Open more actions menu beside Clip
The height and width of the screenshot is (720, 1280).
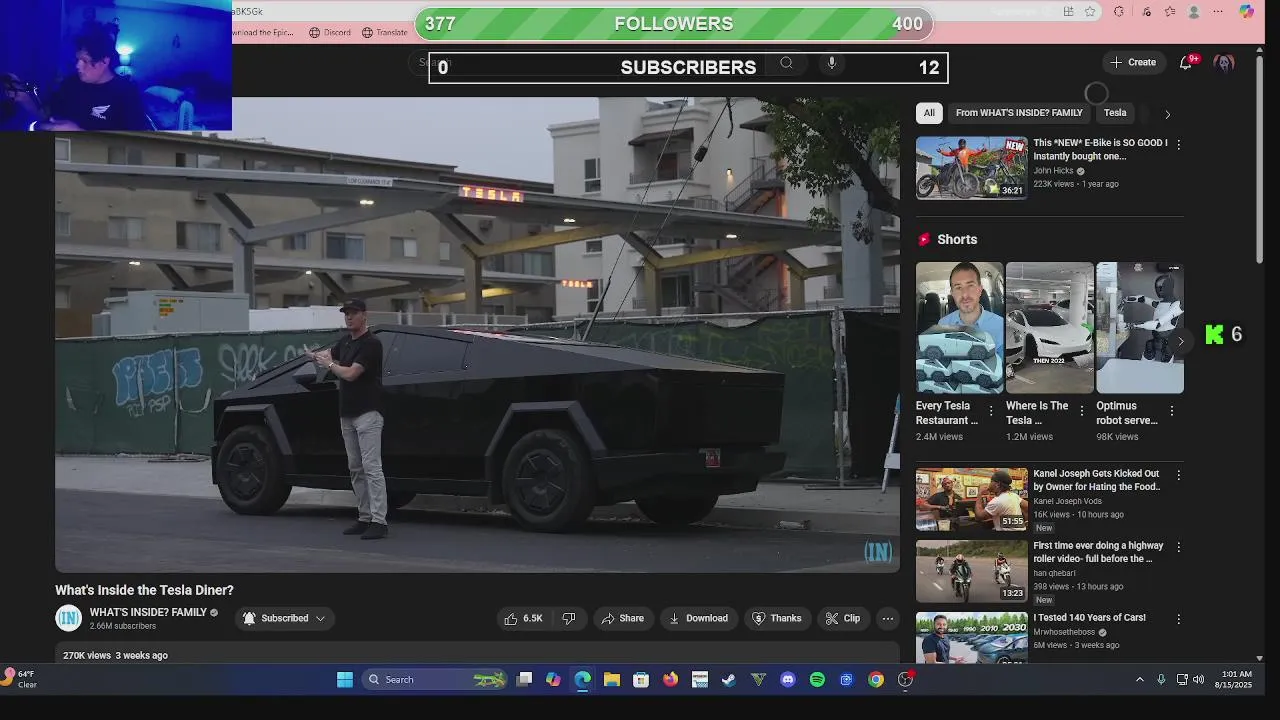tap(887, 618)
